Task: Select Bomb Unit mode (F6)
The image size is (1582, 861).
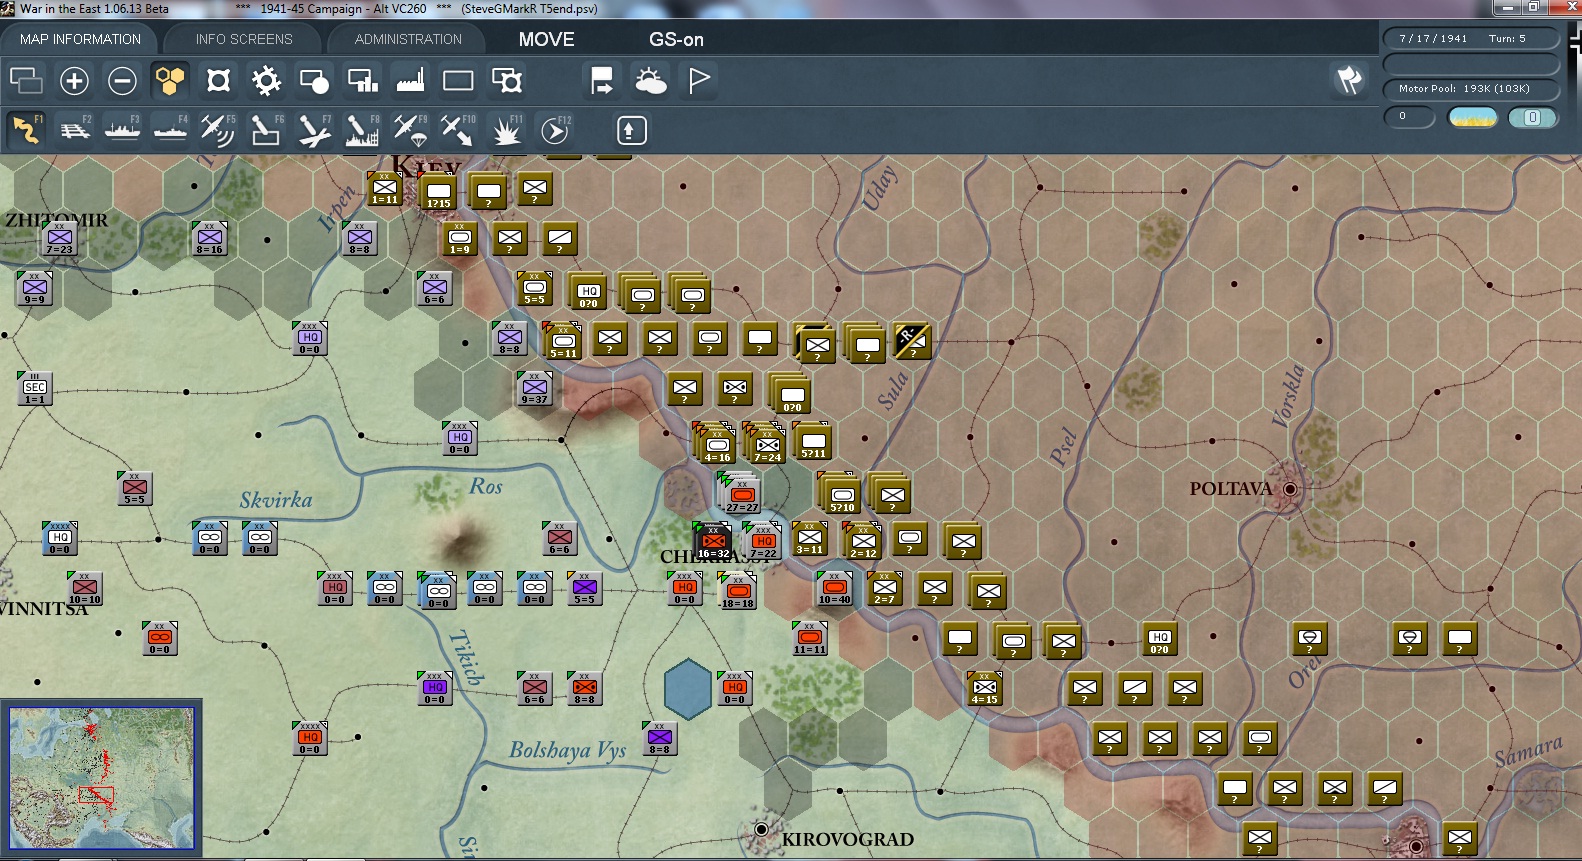Action: (266, 130)
